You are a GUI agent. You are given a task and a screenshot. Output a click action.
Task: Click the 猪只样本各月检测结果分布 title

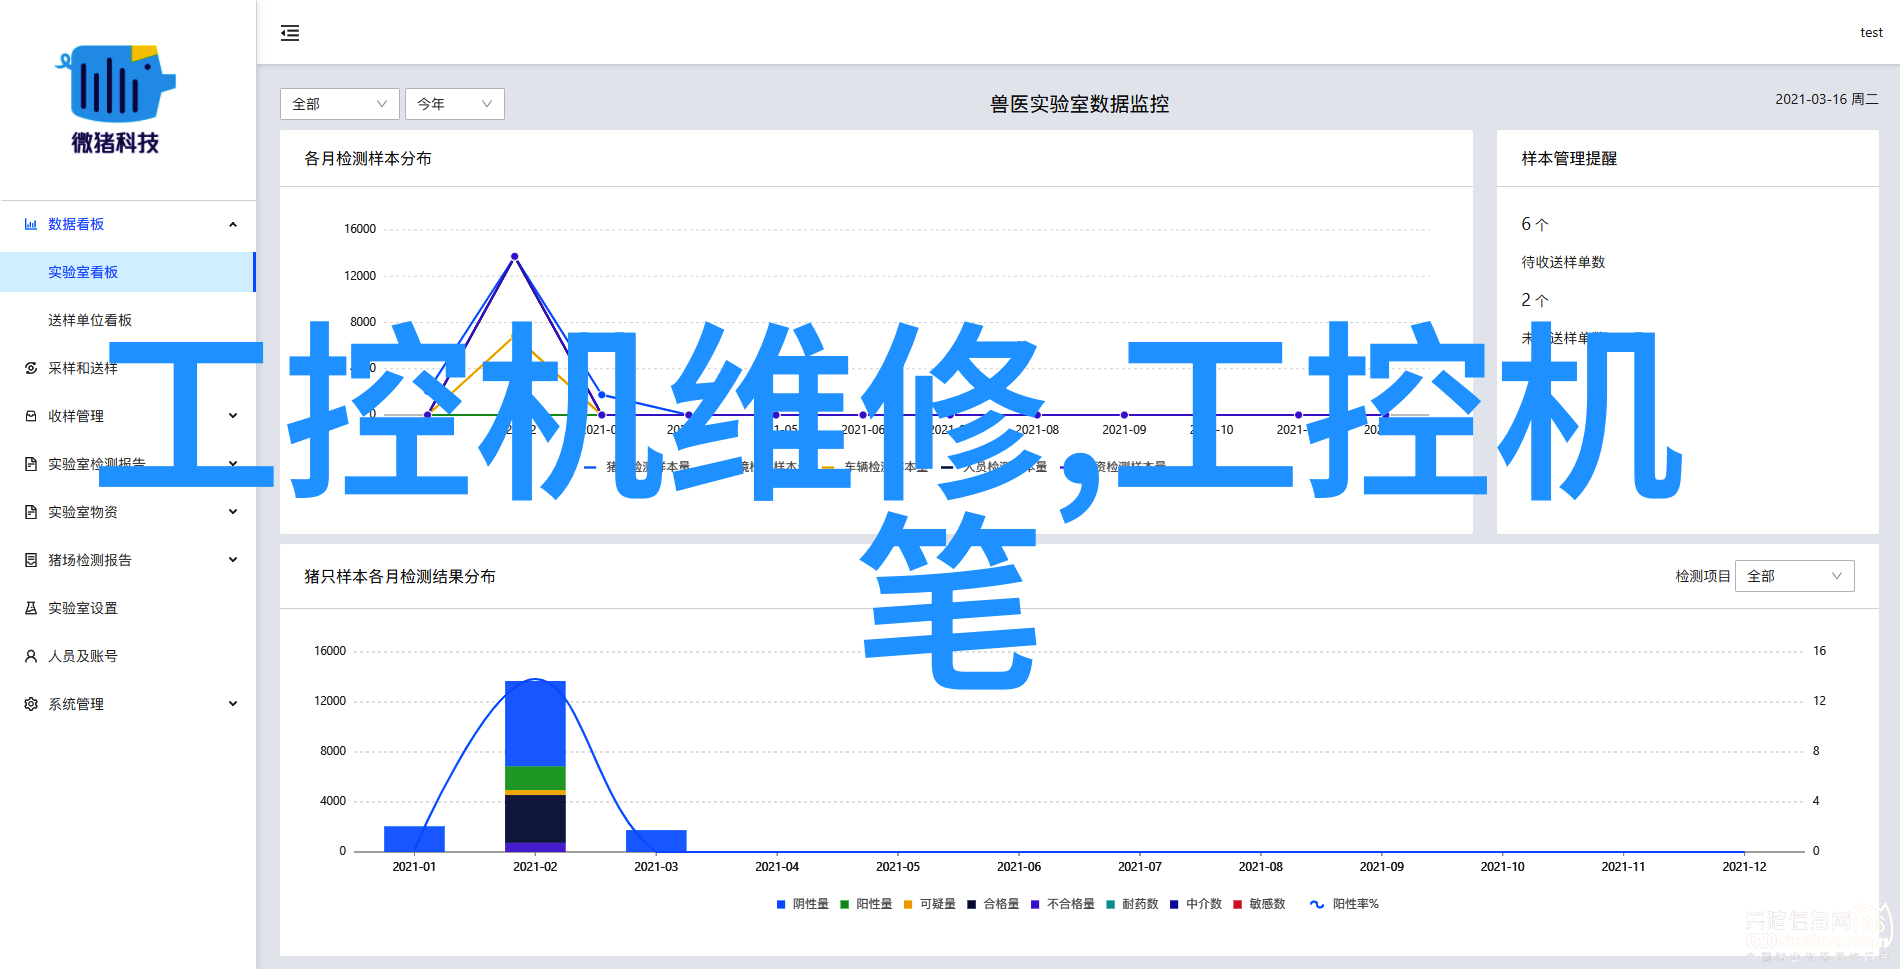tap(400, 576)
